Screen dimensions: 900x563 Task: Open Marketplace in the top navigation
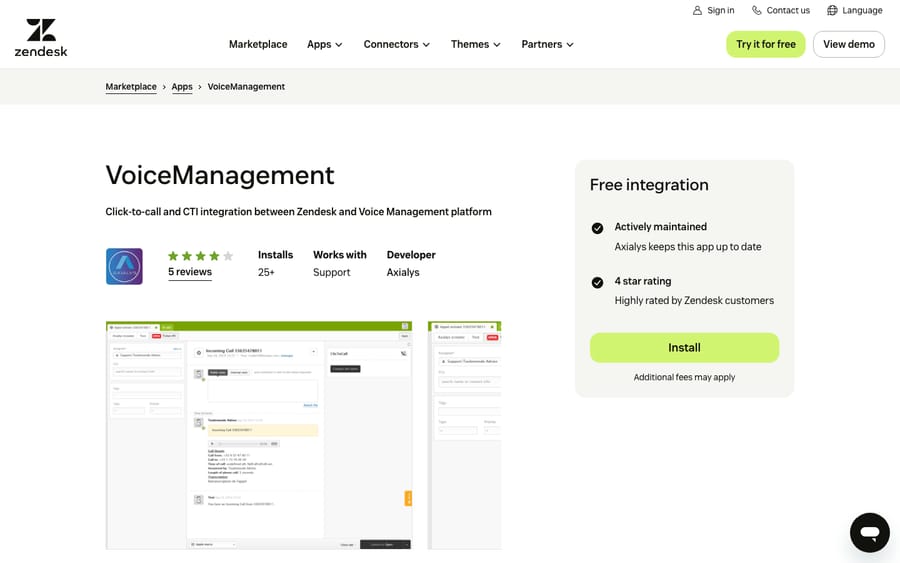[x=258, y=44]
